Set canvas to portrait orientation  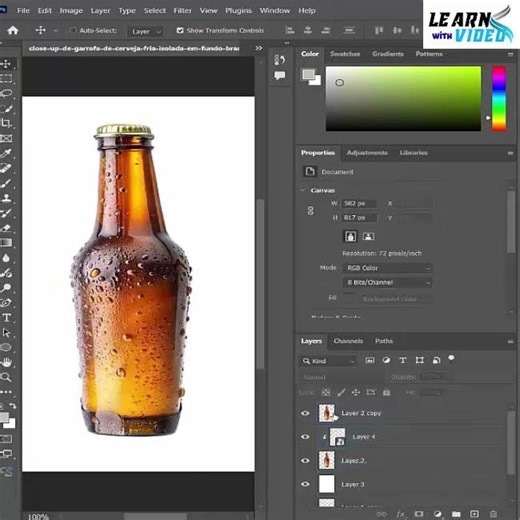click(x=350, y=236)
